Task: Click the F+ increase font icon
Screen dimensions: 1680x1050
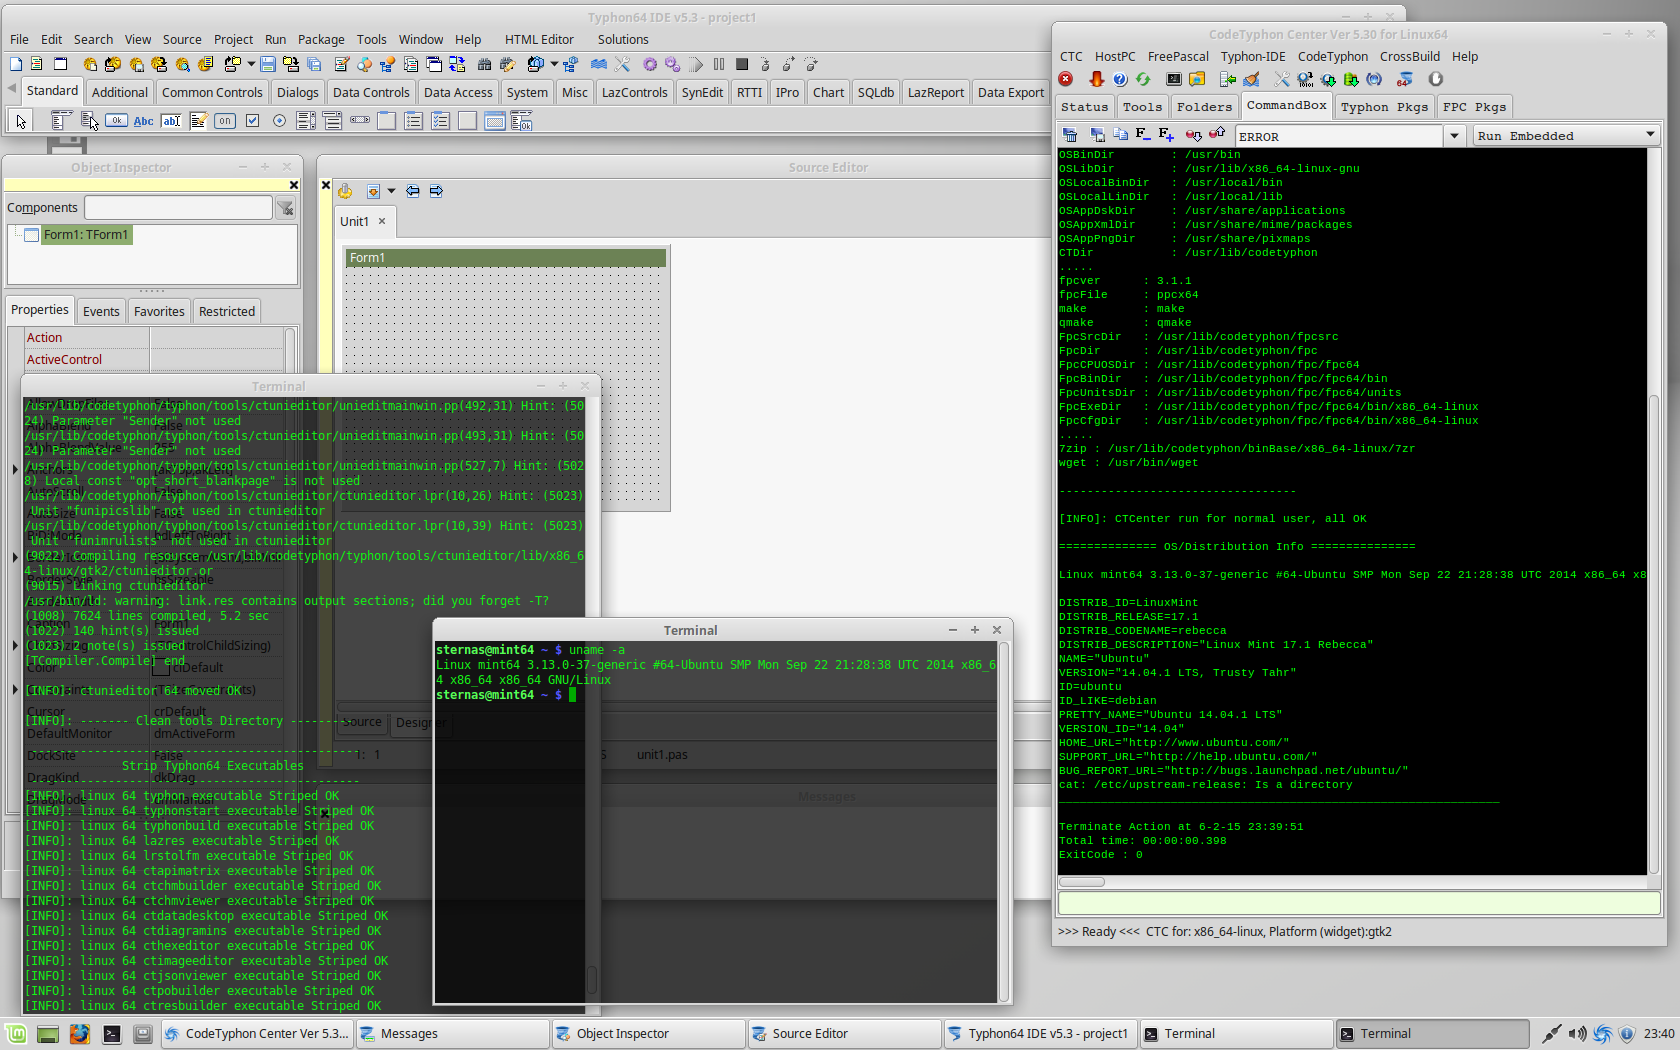Action: [x=1166, y=134]
